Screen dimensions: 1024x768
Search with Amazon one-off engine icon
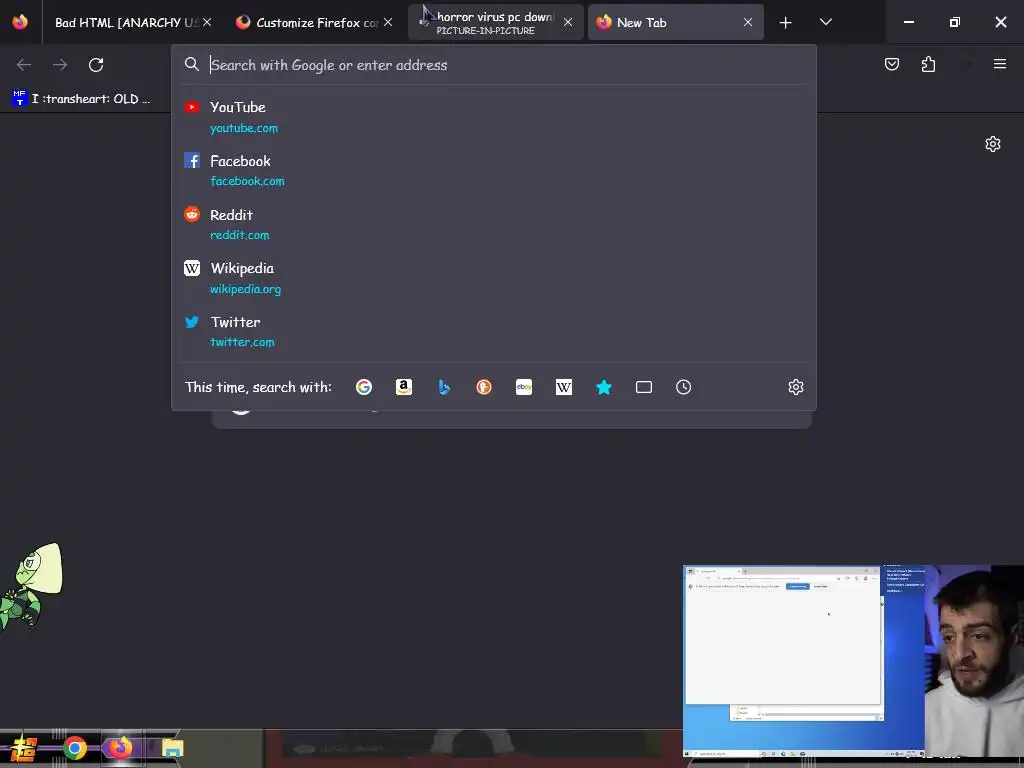pyautogui.click(x=404, y=387)
